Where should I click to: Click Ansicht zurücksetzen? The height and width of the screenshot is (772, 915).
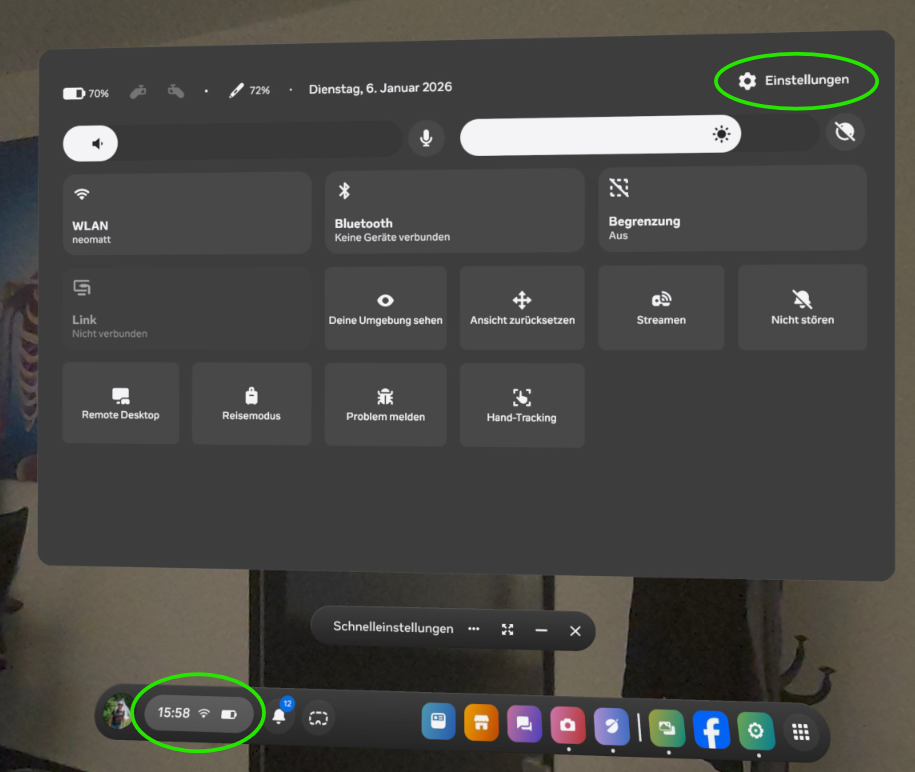pyautogui.click(x=521, y=307)
